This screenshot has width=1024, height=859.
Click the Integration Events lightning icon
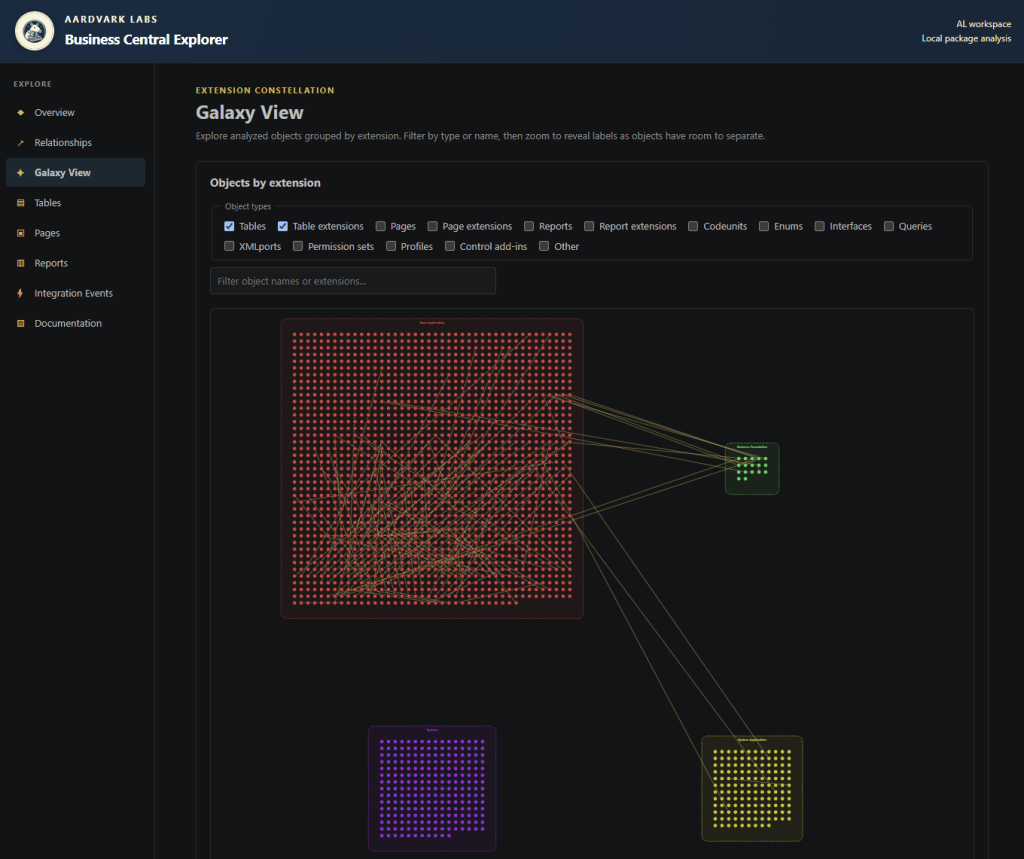pos(21,293)
